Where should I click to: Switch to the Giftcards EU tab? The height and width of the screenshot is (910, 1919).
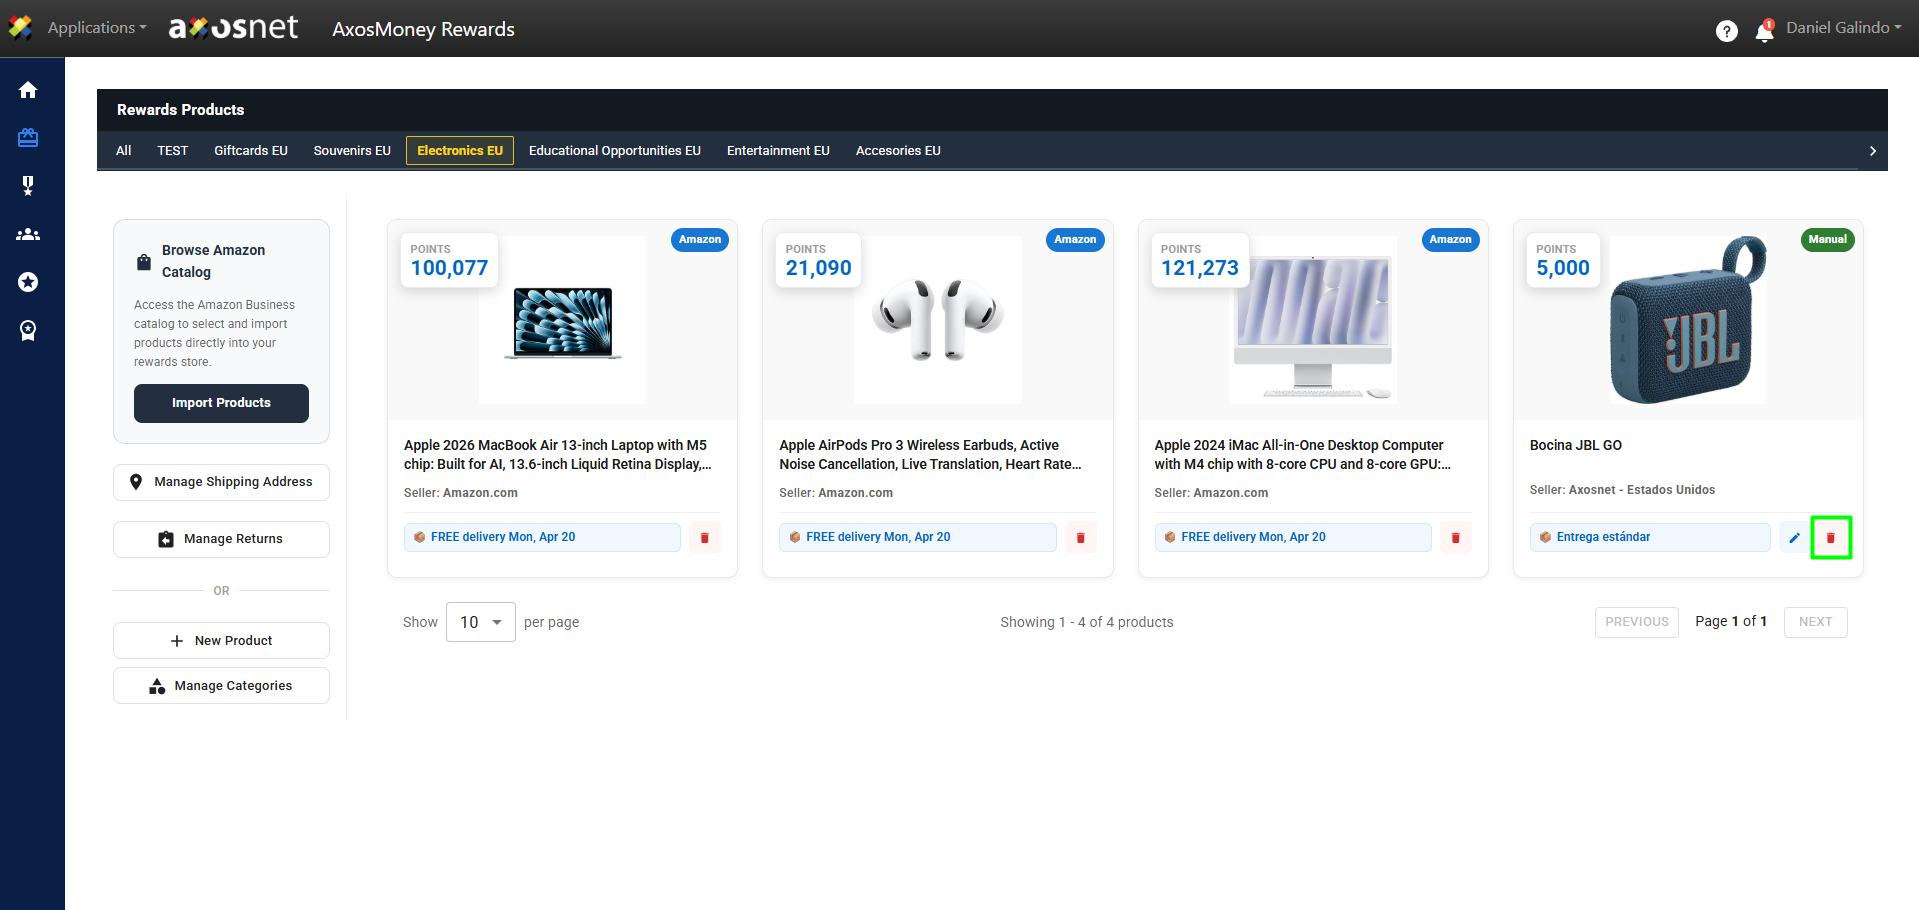pos(250,151)
